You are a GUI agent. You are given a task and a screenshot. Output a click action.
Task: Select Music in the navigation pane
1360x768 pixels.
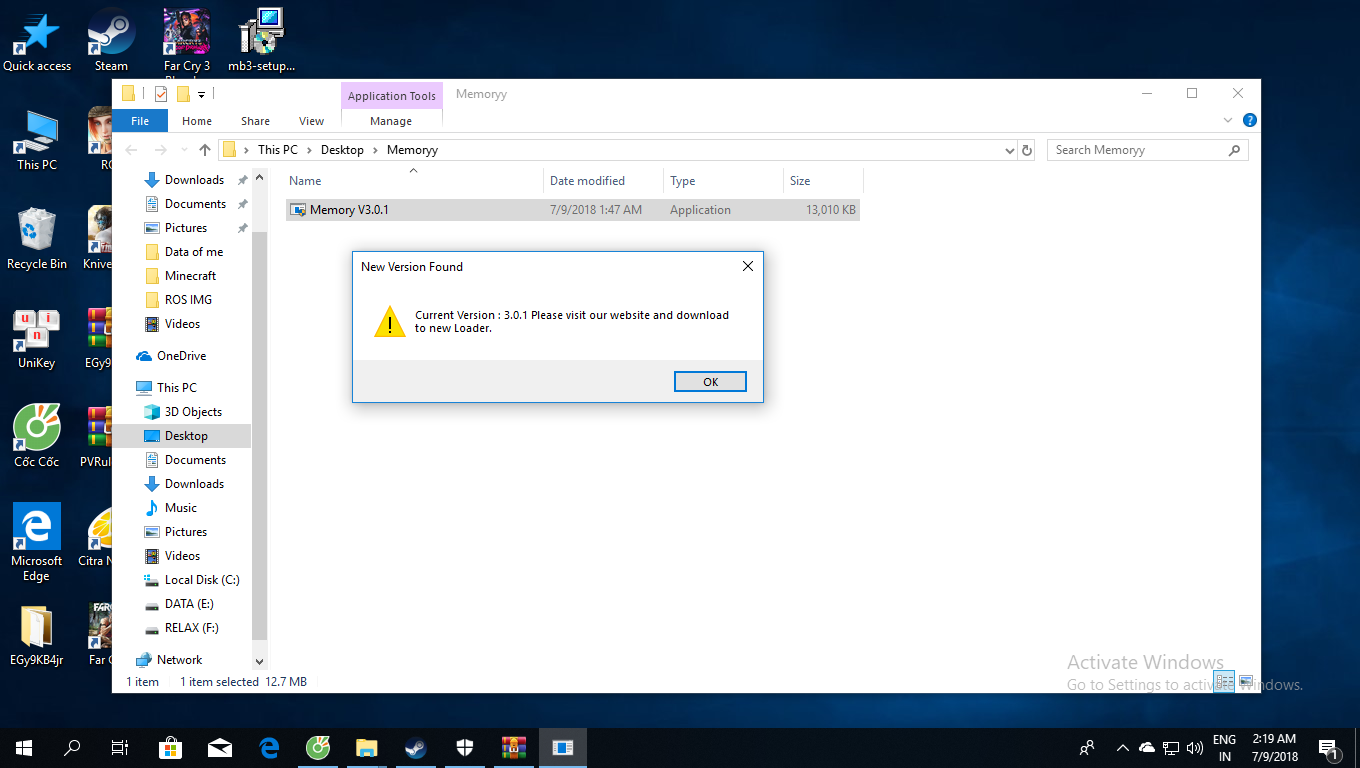(x=180, y=508)
